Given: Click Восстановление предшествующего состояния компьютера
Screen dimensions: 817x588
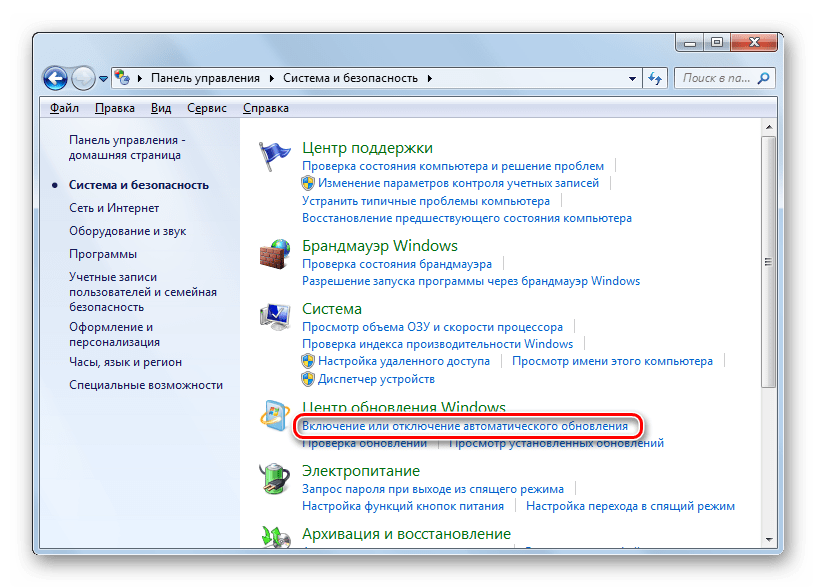Looking at the screenshot, I should click(467, 218).
